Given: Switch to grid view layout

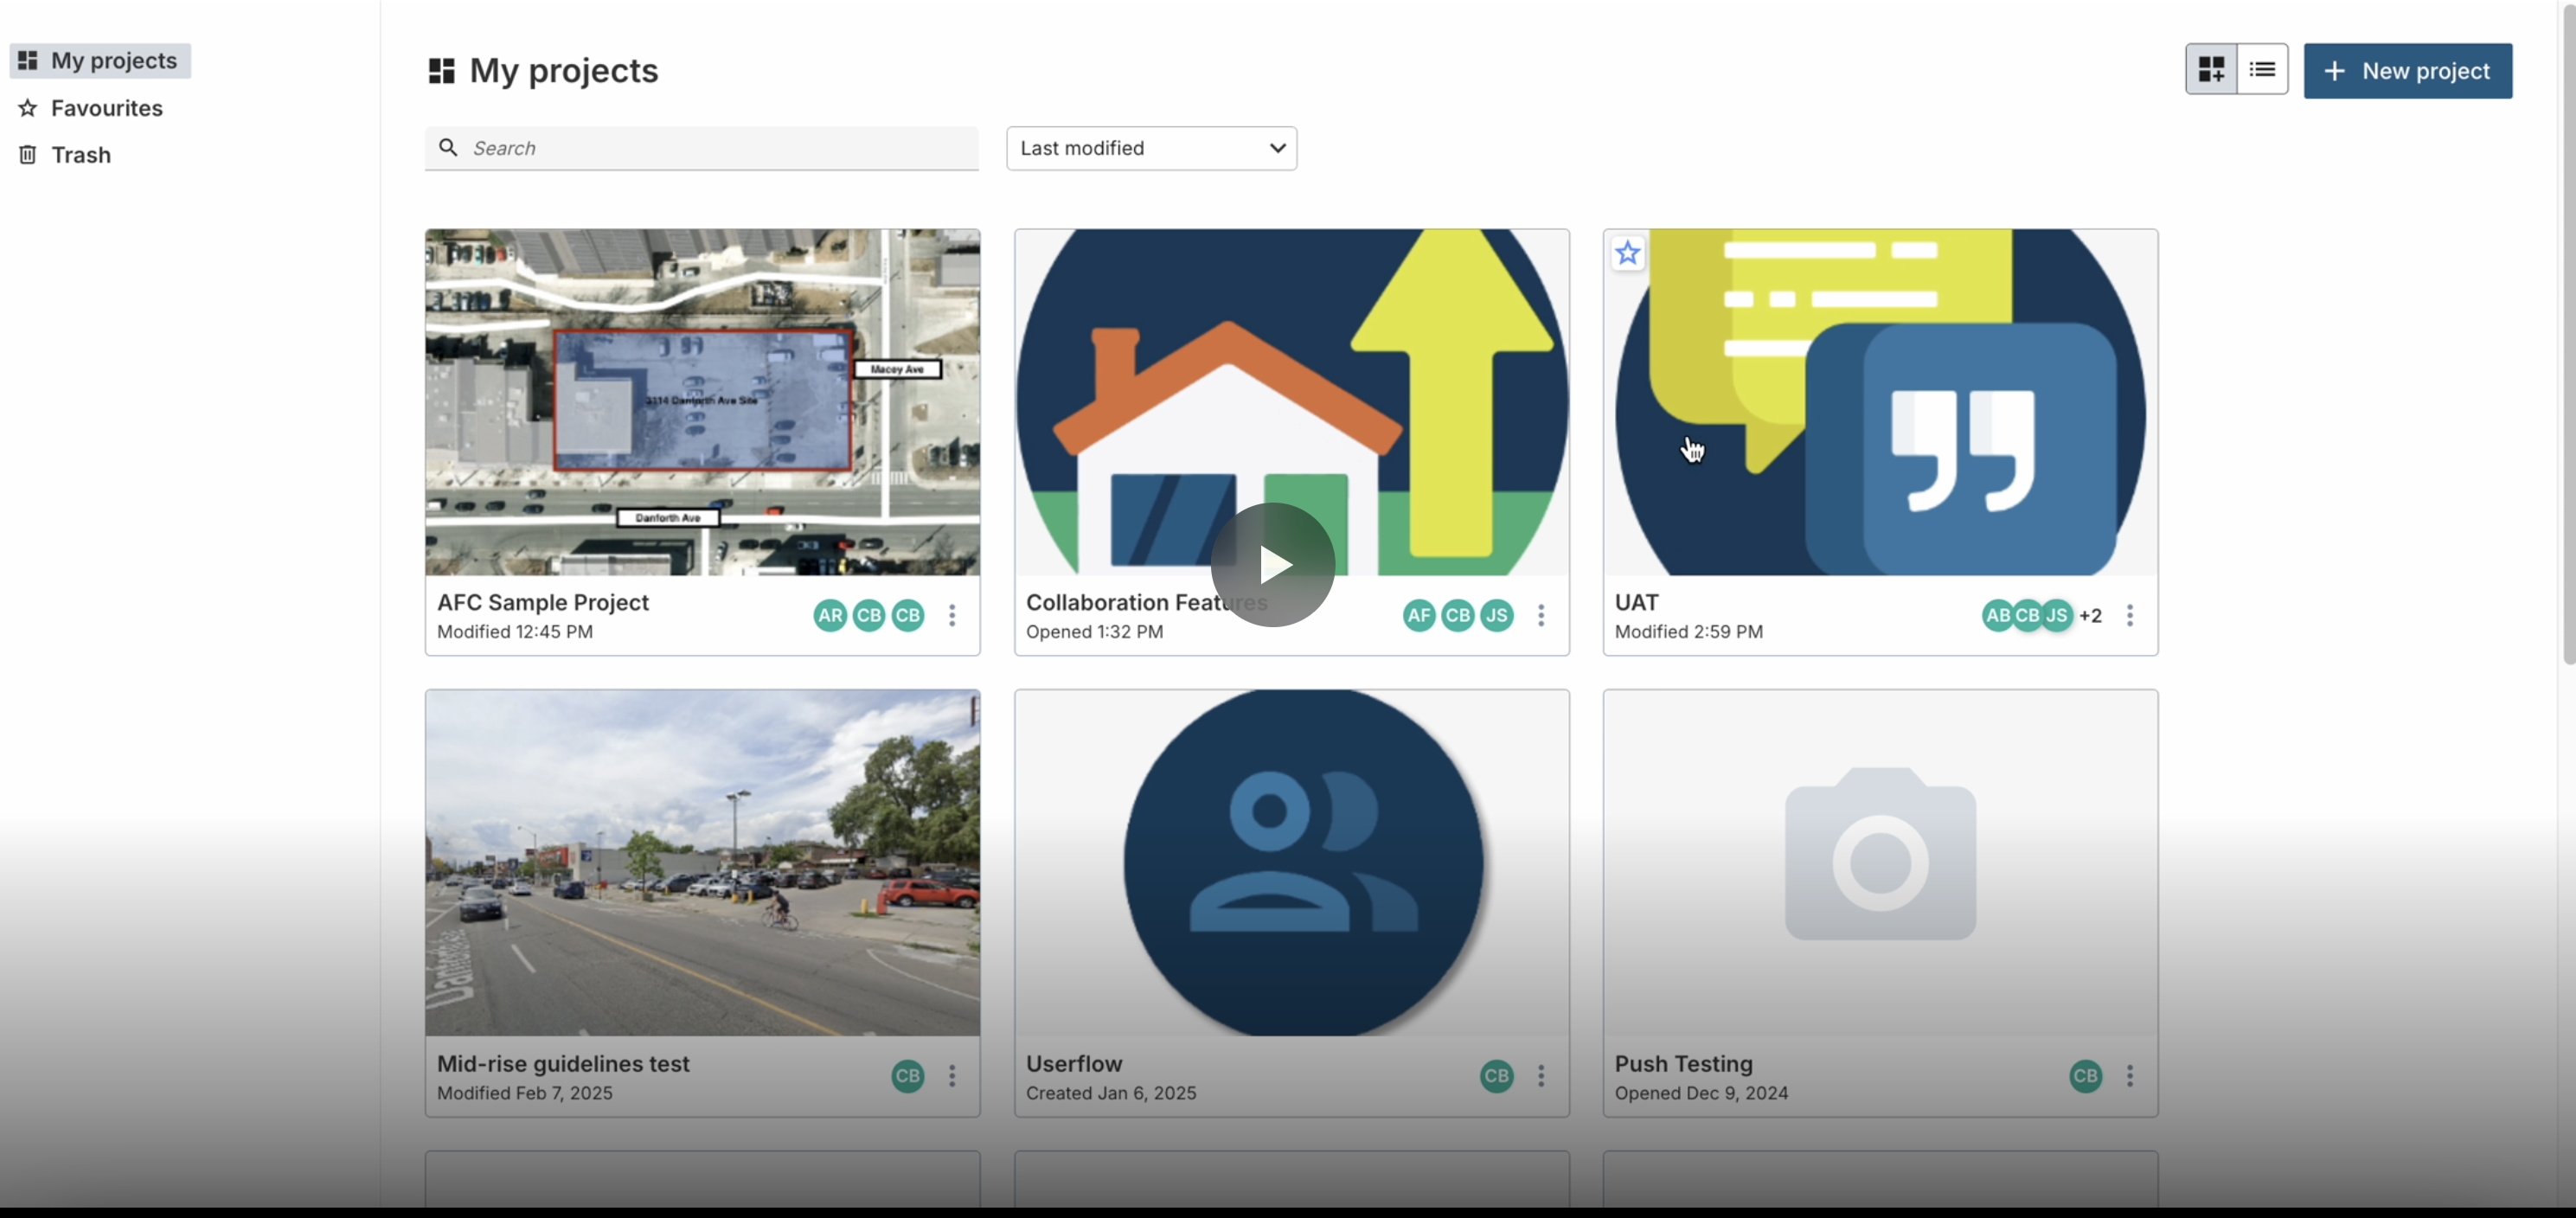Looking at the screenshot, I should tap(2212, 69).
